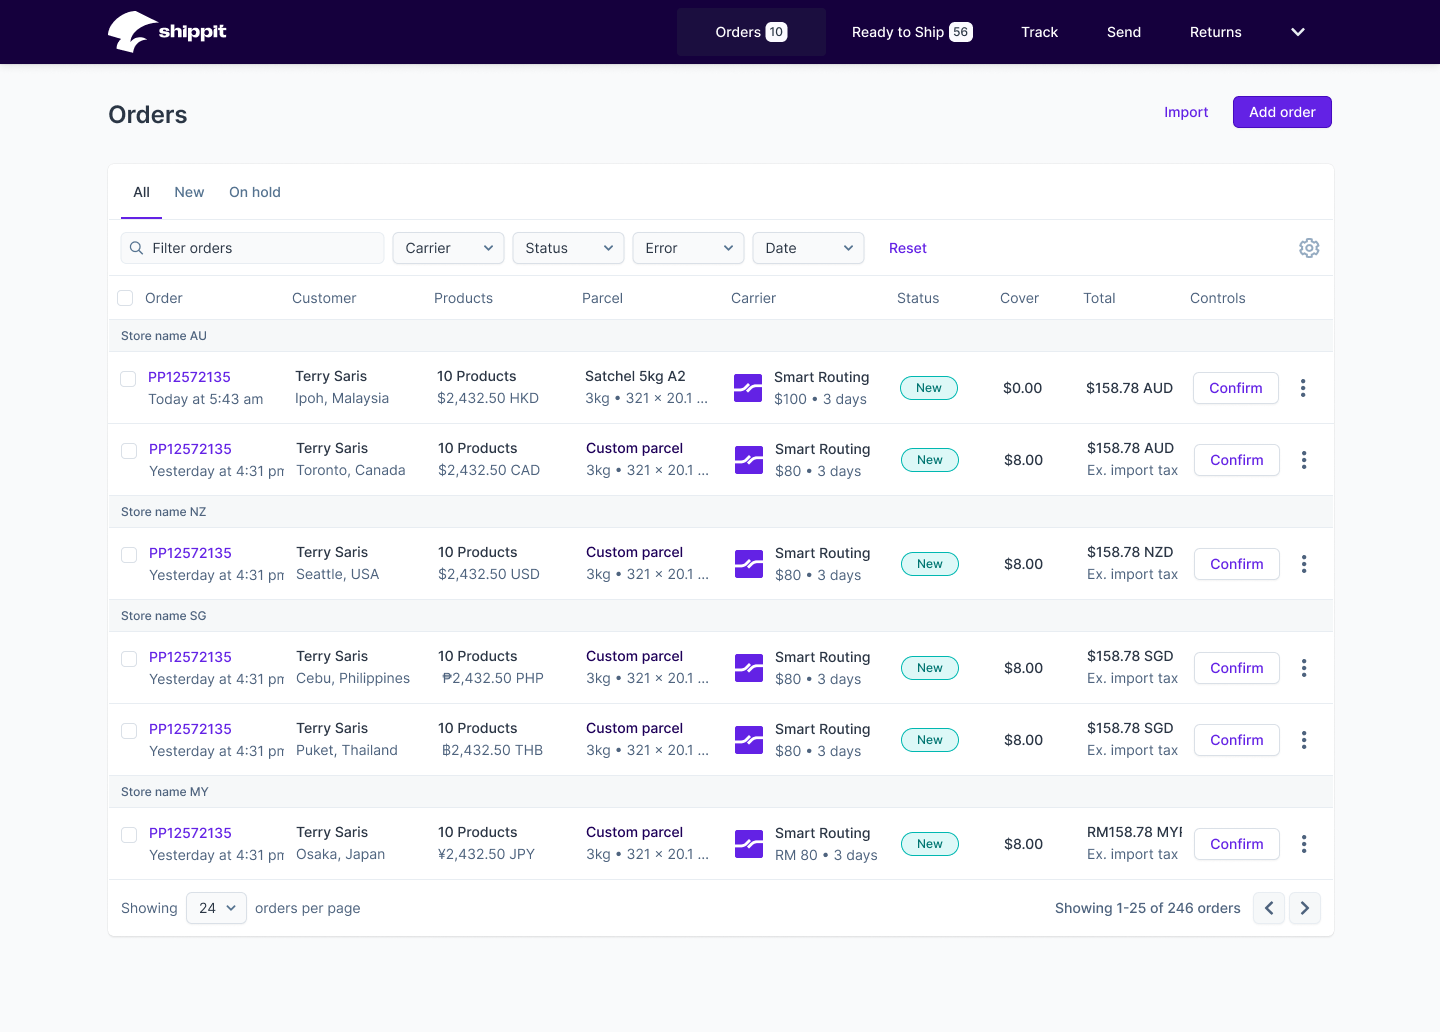Switch to the On hold tab
The image size is (1440, 1032).
click(x=254, y=192)
